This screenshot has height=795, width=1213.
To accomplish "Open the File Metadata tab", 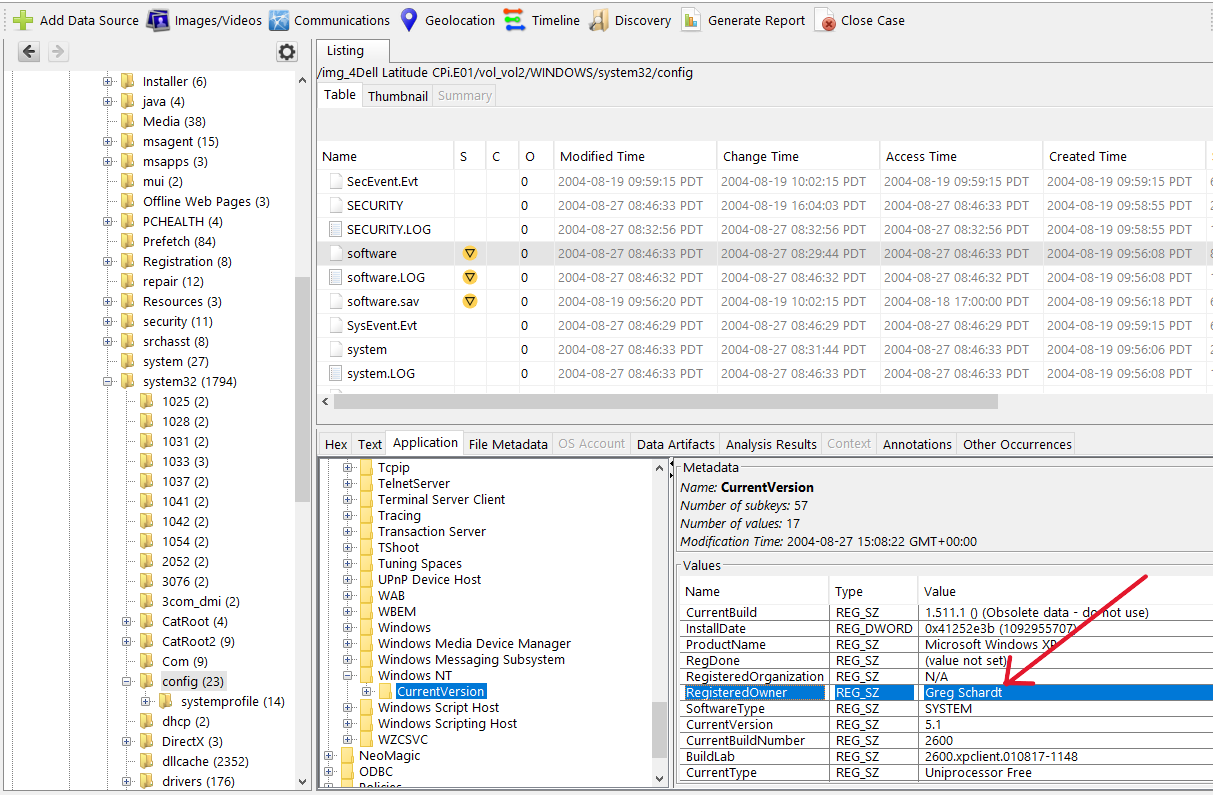I will 508,444.
